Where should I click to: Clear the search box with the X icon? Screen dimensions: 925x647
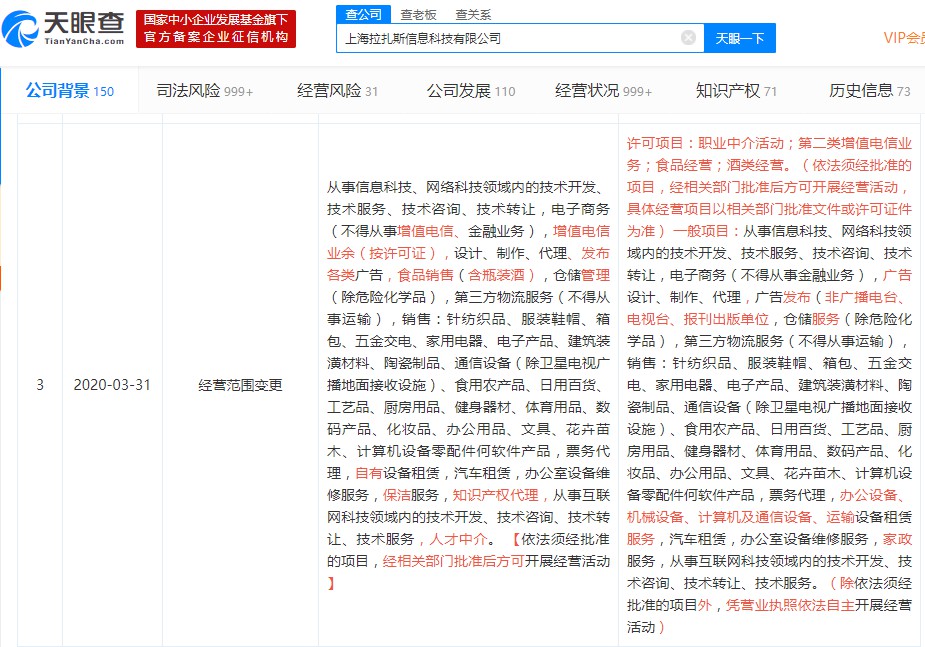[x=688, y=38]
